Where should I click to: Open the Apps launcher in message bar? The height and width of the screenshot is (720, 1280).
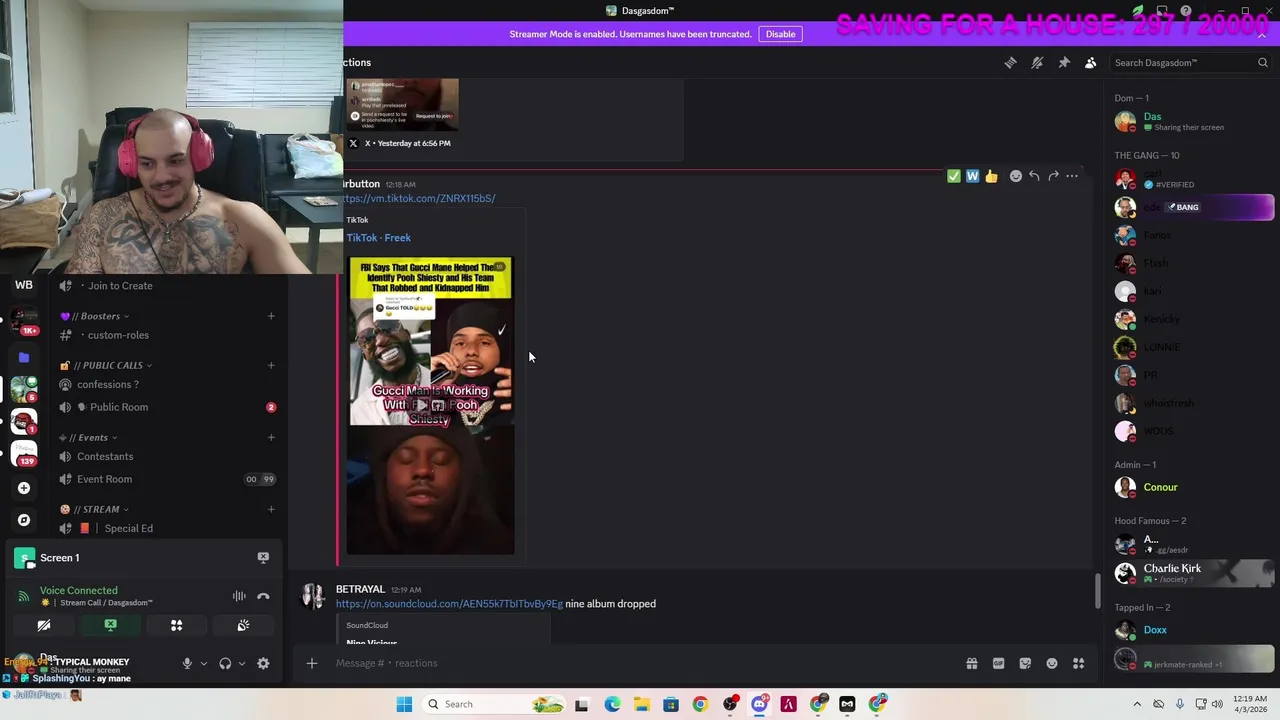(x=1079, y=663)
